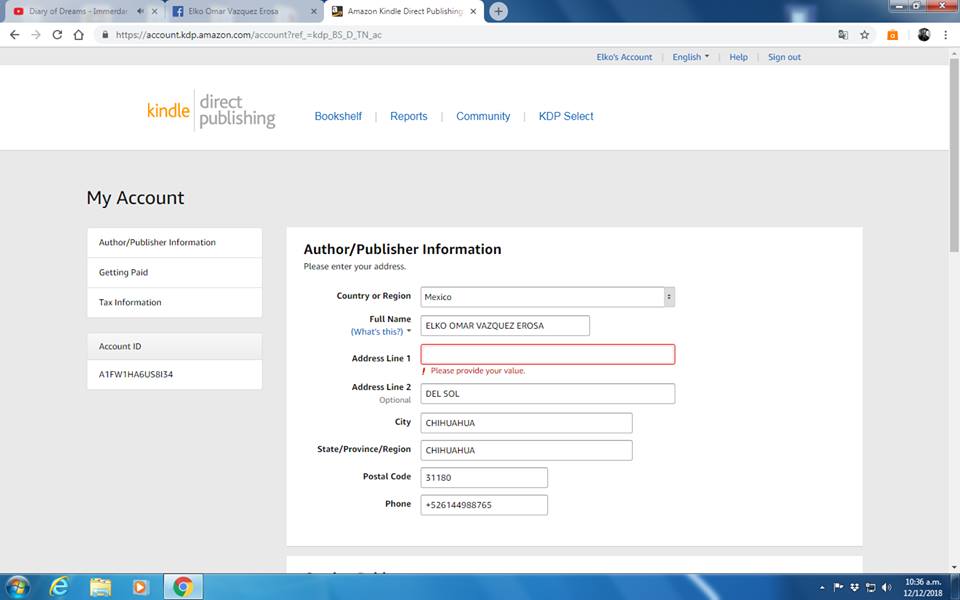Click the empty Address Line 1 field

pyautogui.click(x=547, y=354)
